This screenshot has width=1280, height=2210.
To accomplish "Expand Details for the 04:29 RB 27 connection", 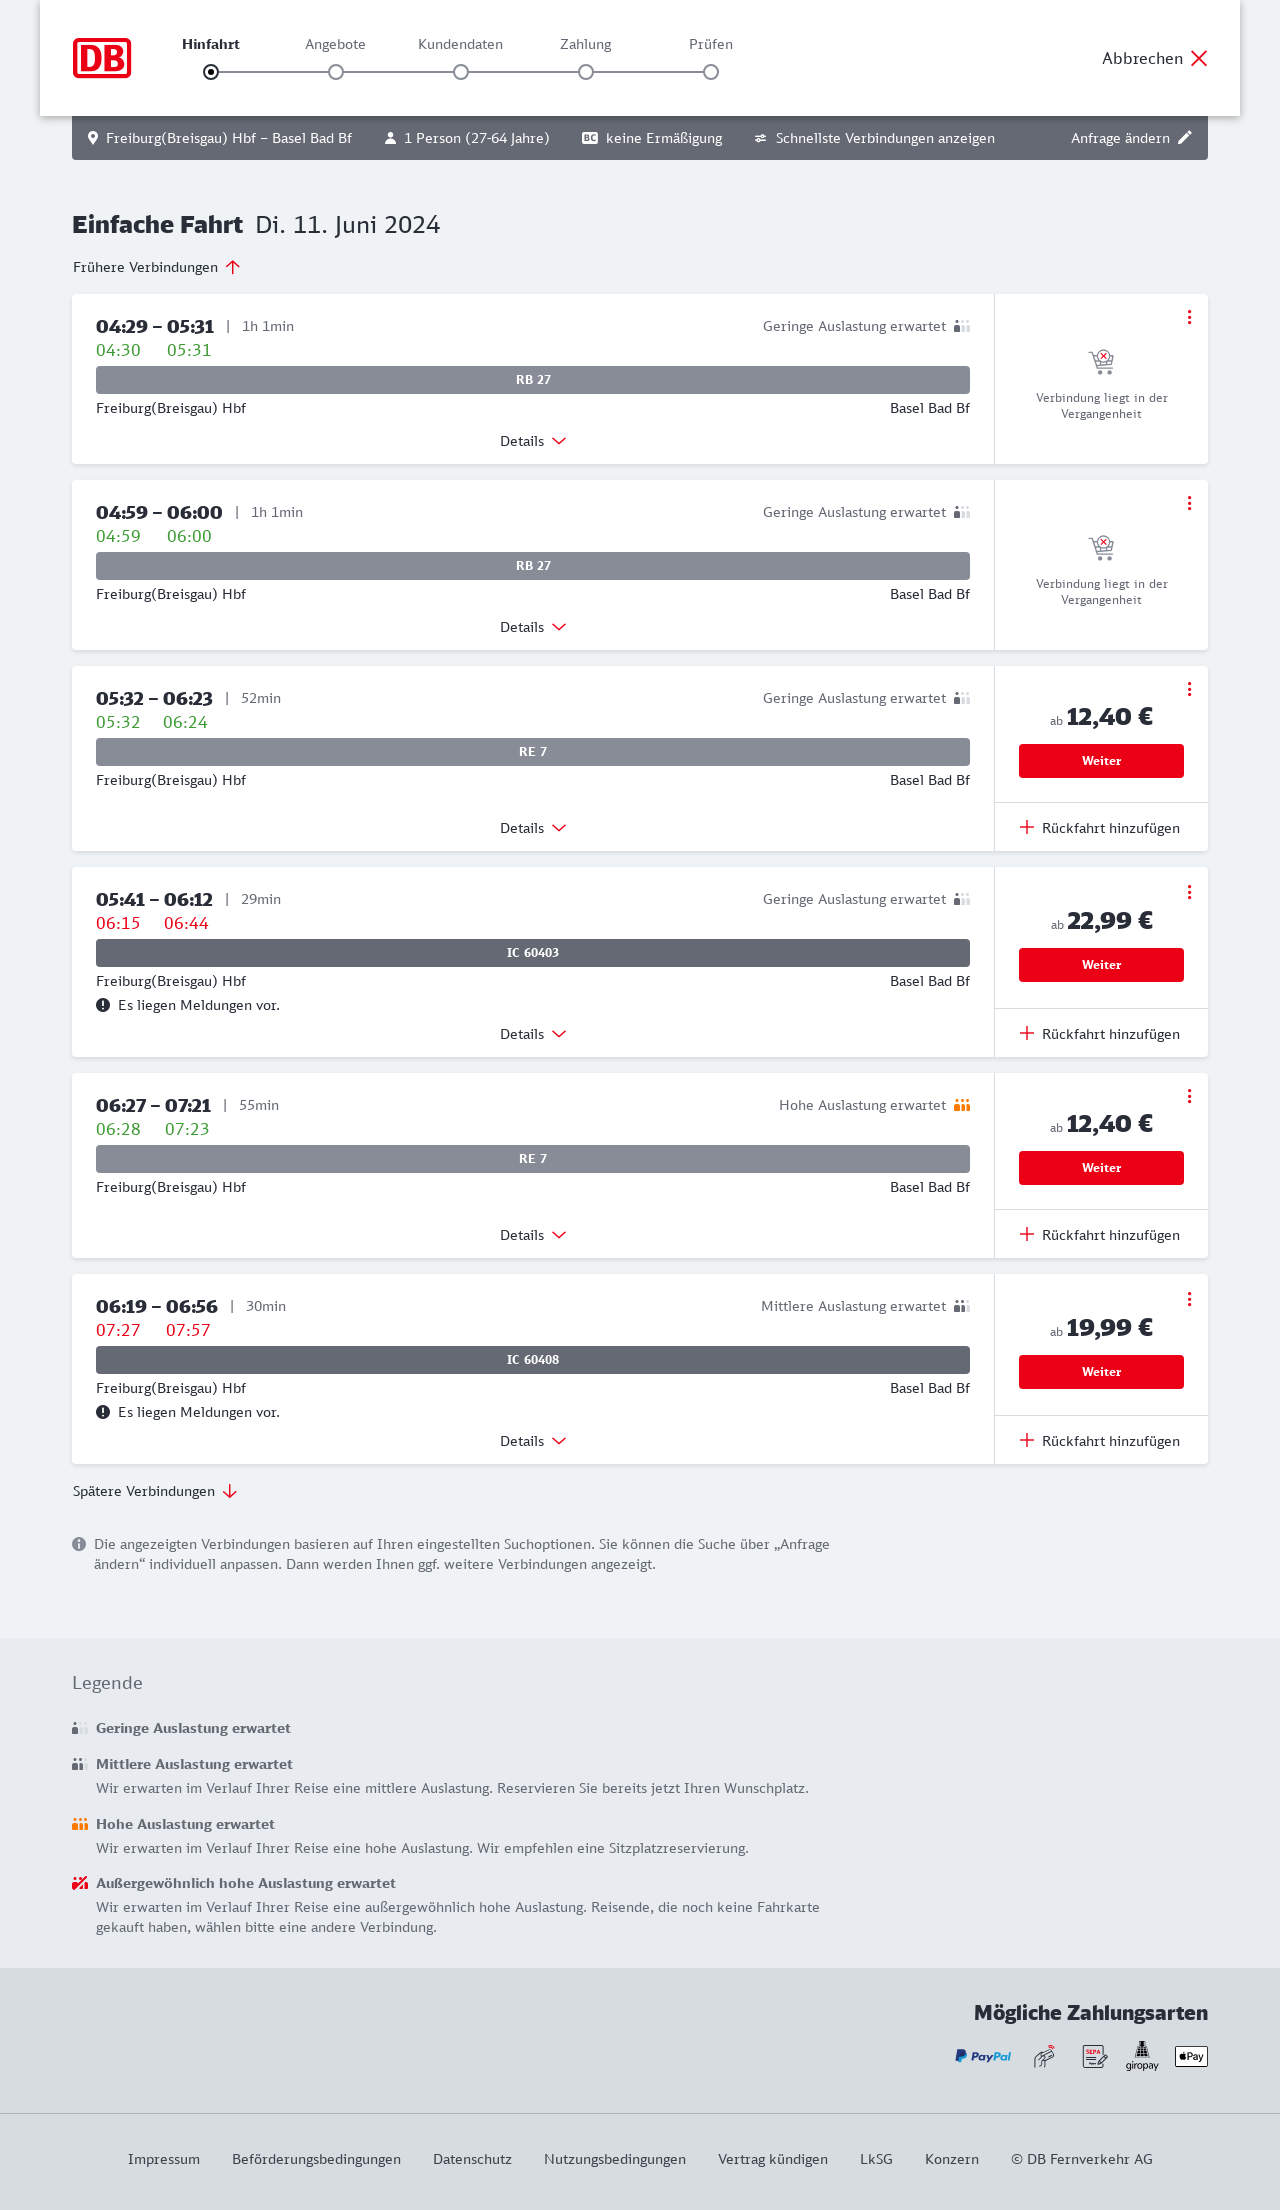I will 533,441.
